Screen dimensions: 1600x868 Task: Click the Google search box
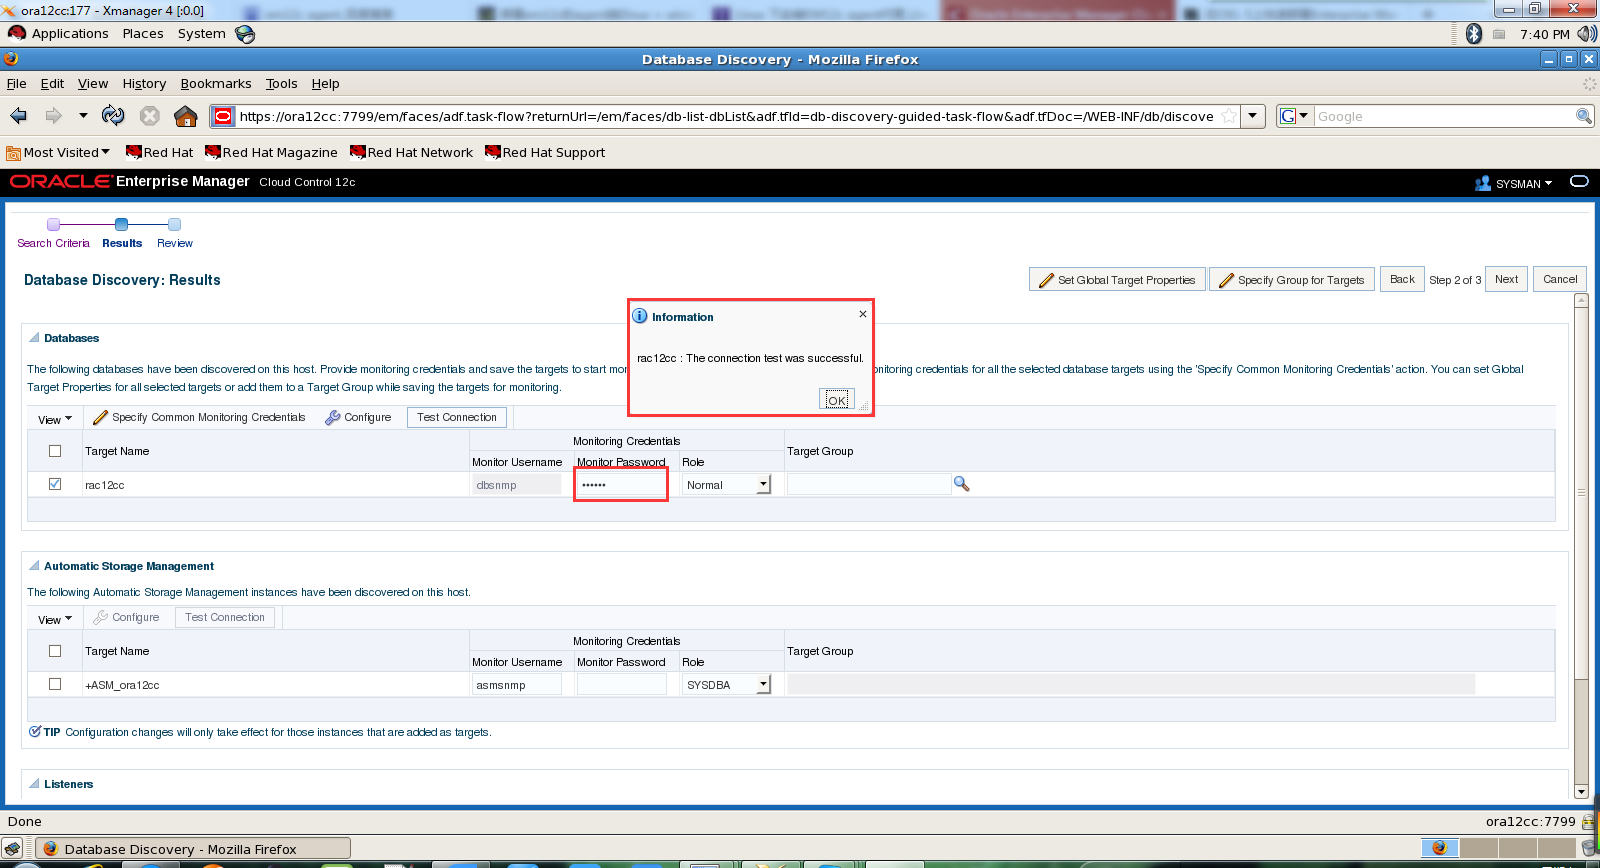coord(1444,116)
